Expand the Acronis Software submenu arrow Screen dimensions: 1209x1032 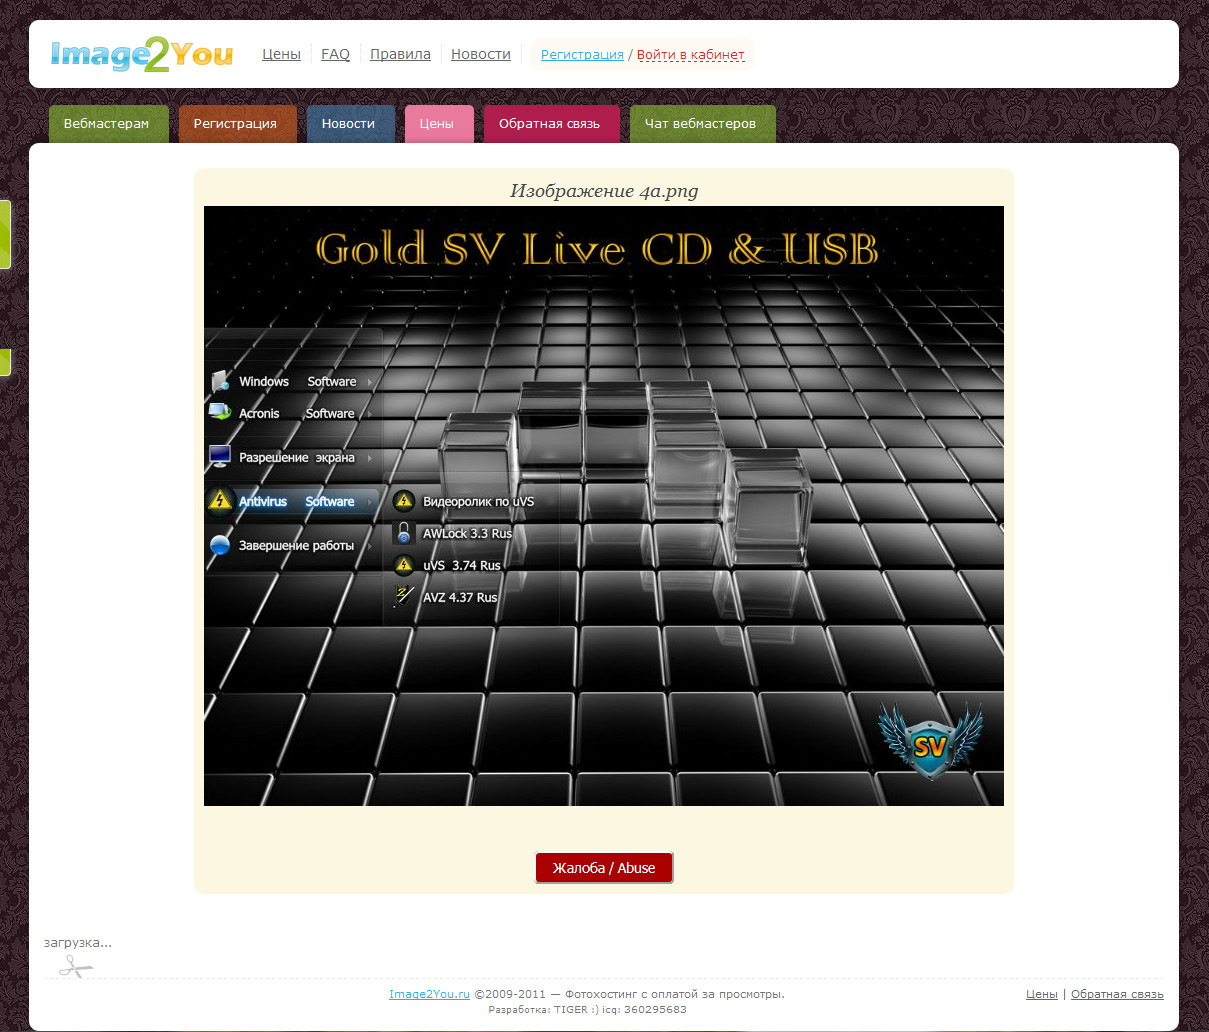pyautogui.click(x=369, y=414)
